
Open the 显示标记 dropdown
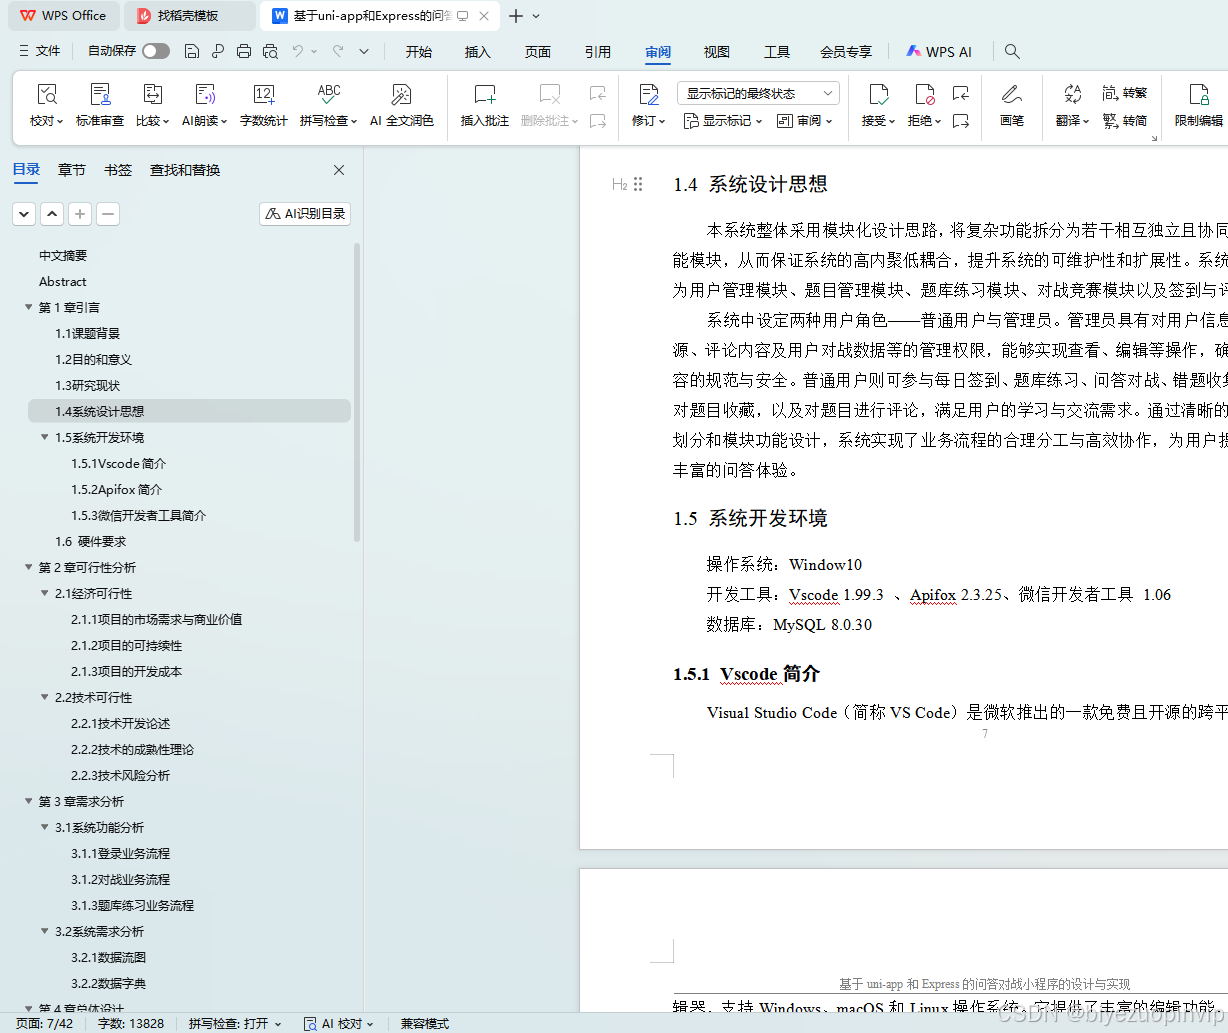[723, 121]
